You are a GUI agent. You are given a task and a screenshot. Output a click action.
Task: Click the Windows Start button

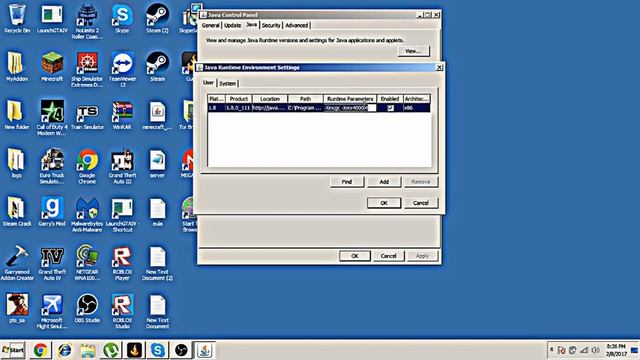click(x=13, y=350)
